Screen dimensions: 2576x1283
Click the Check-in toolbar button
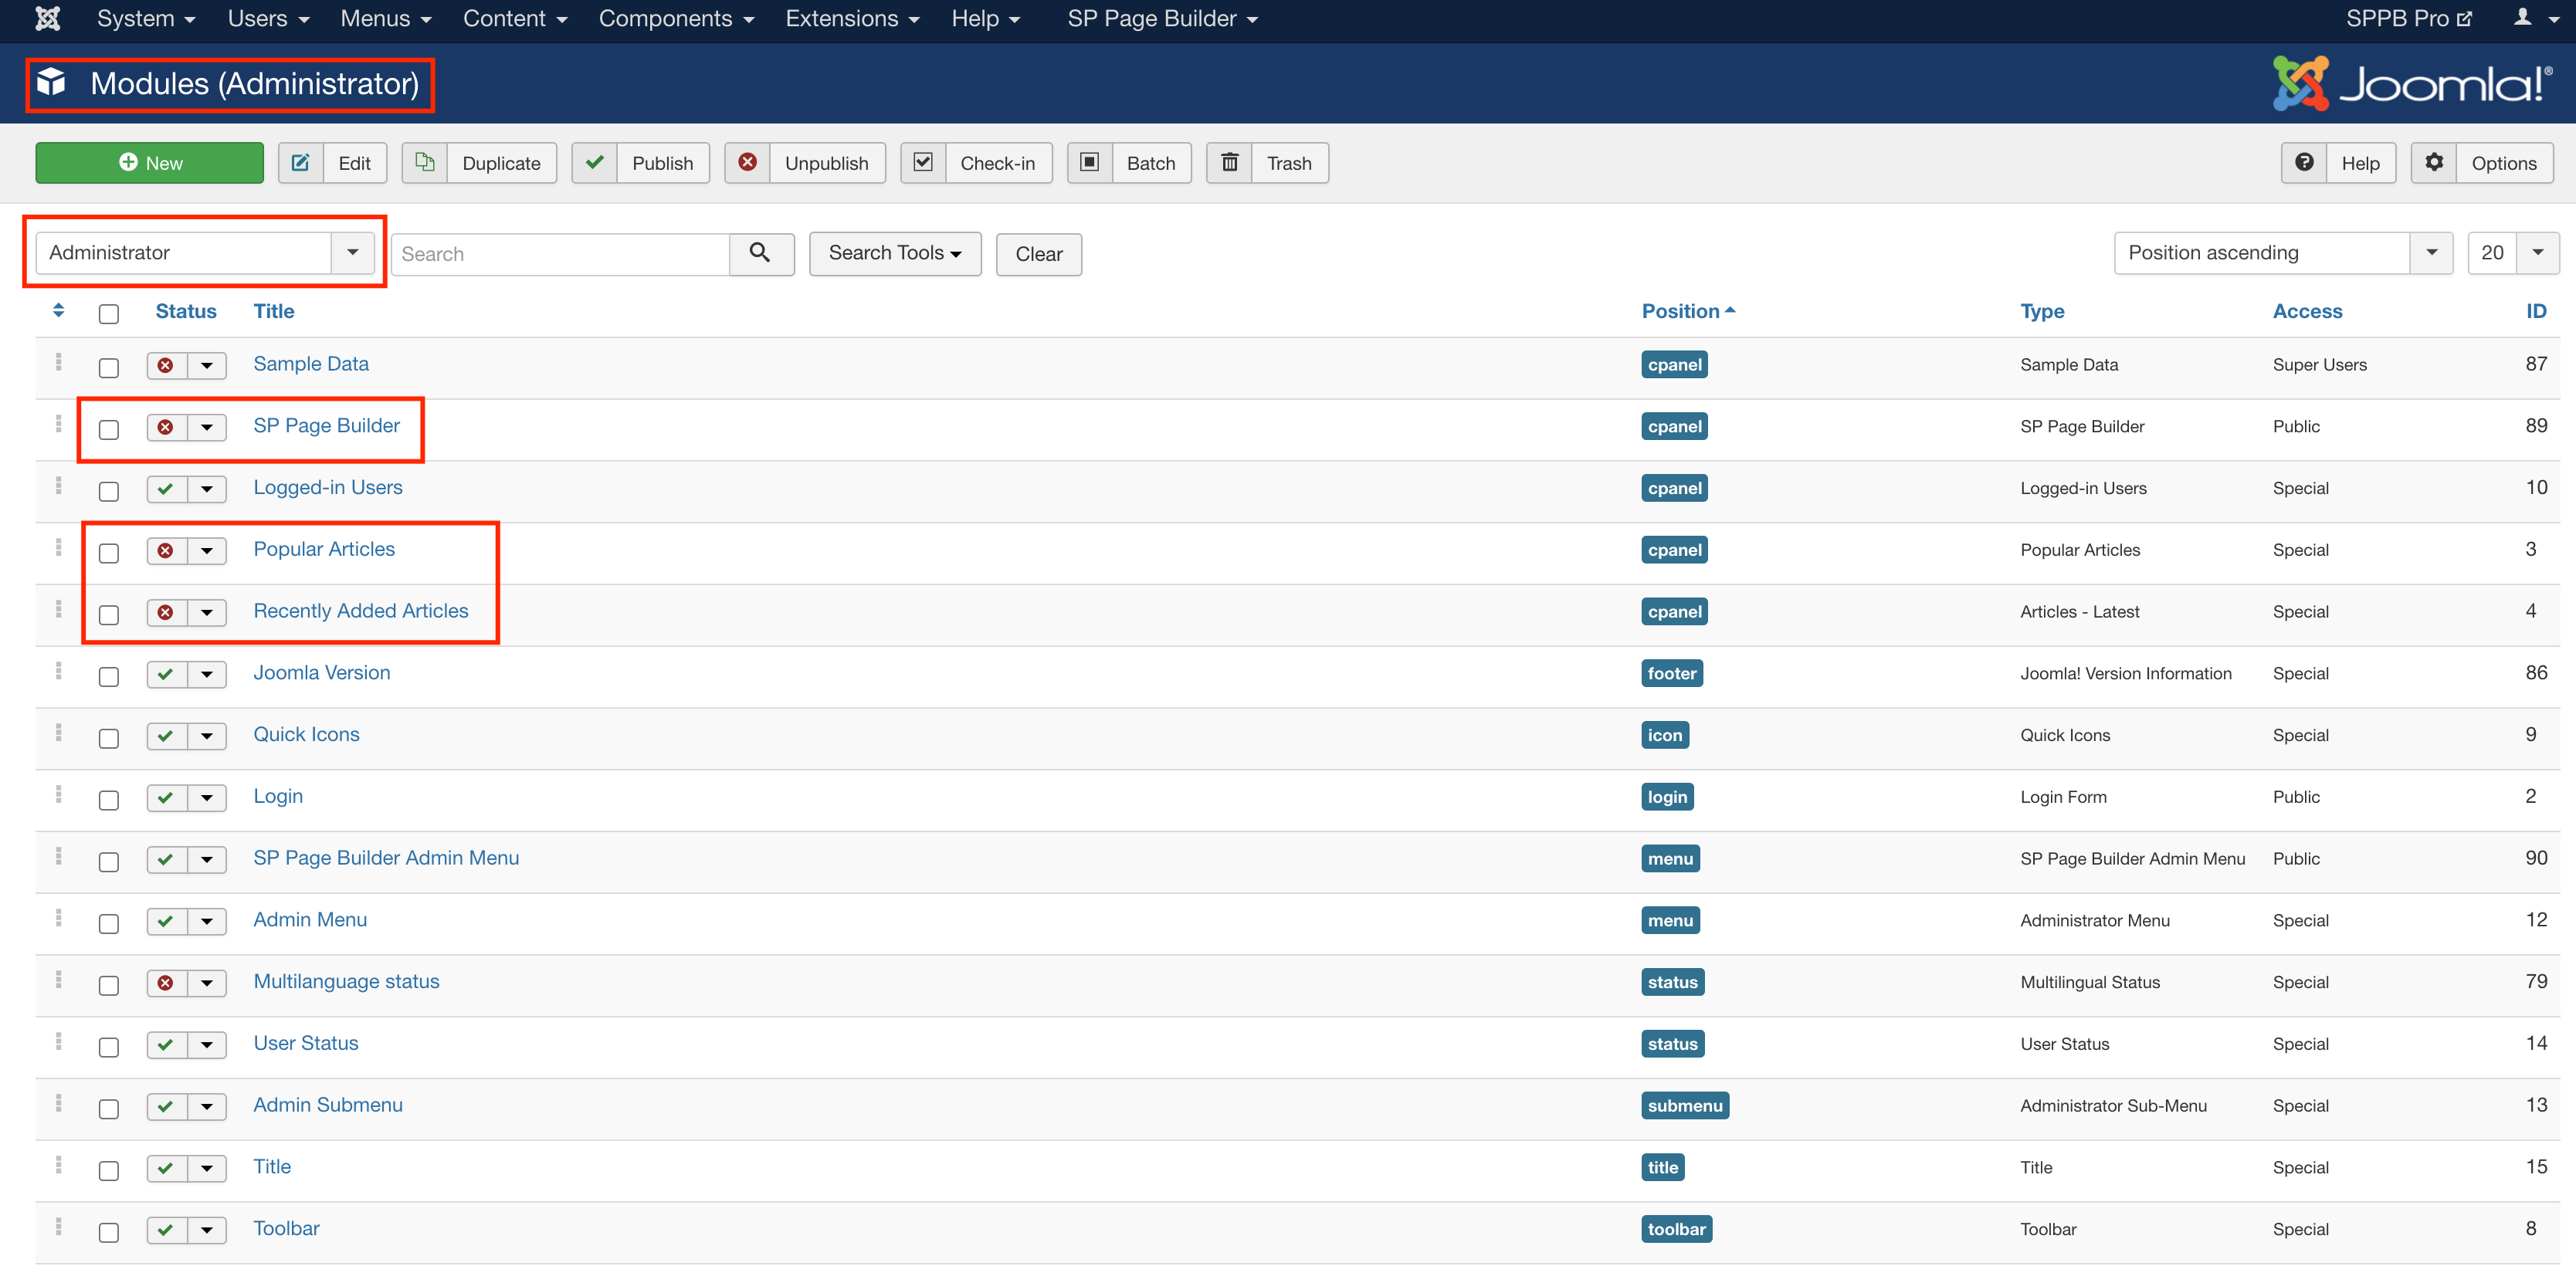pos(976,163)
